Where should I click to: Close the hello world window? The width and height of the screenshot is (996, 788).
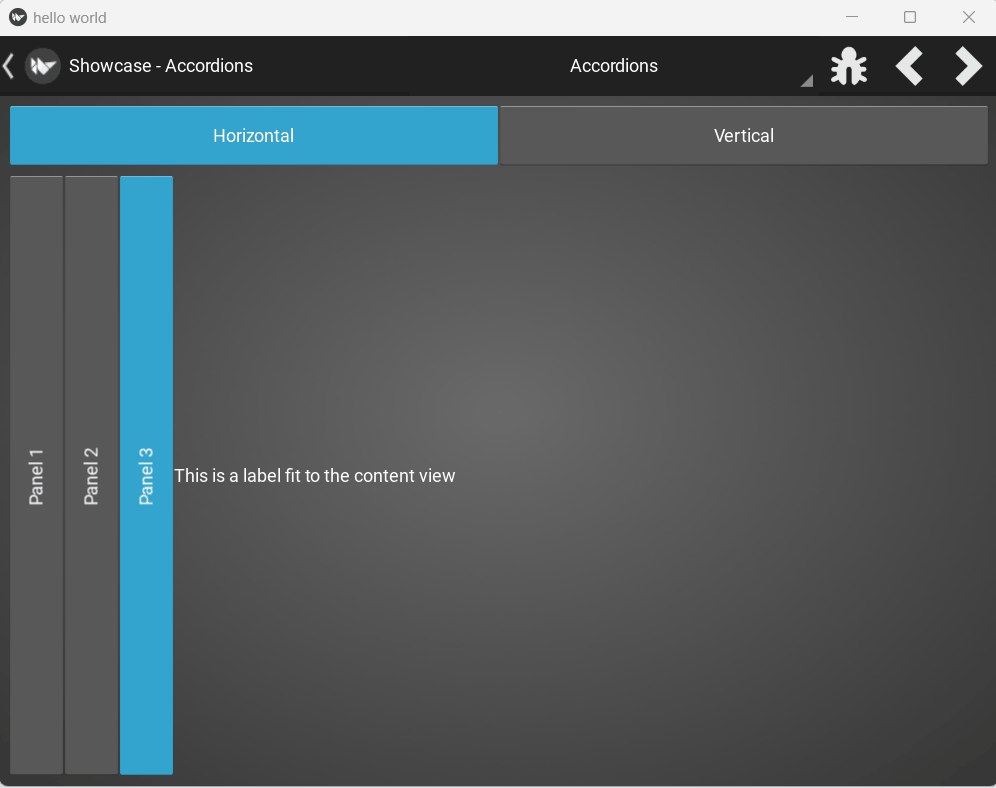click(968, 17)
